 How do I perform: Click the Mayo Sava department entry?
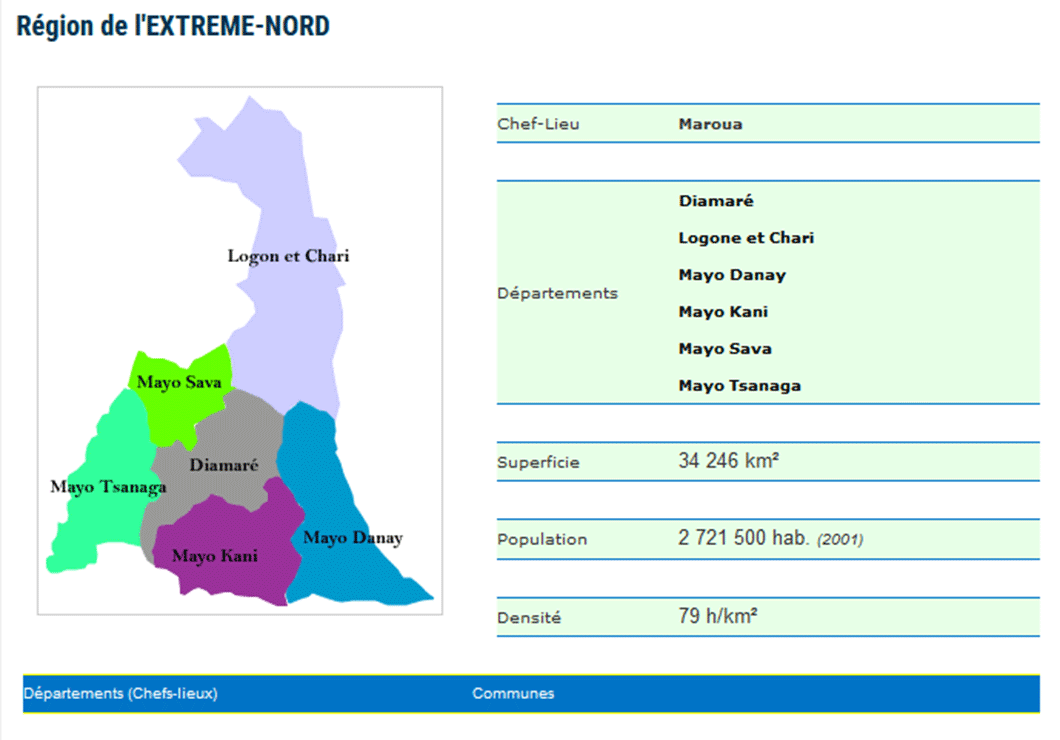723,348
